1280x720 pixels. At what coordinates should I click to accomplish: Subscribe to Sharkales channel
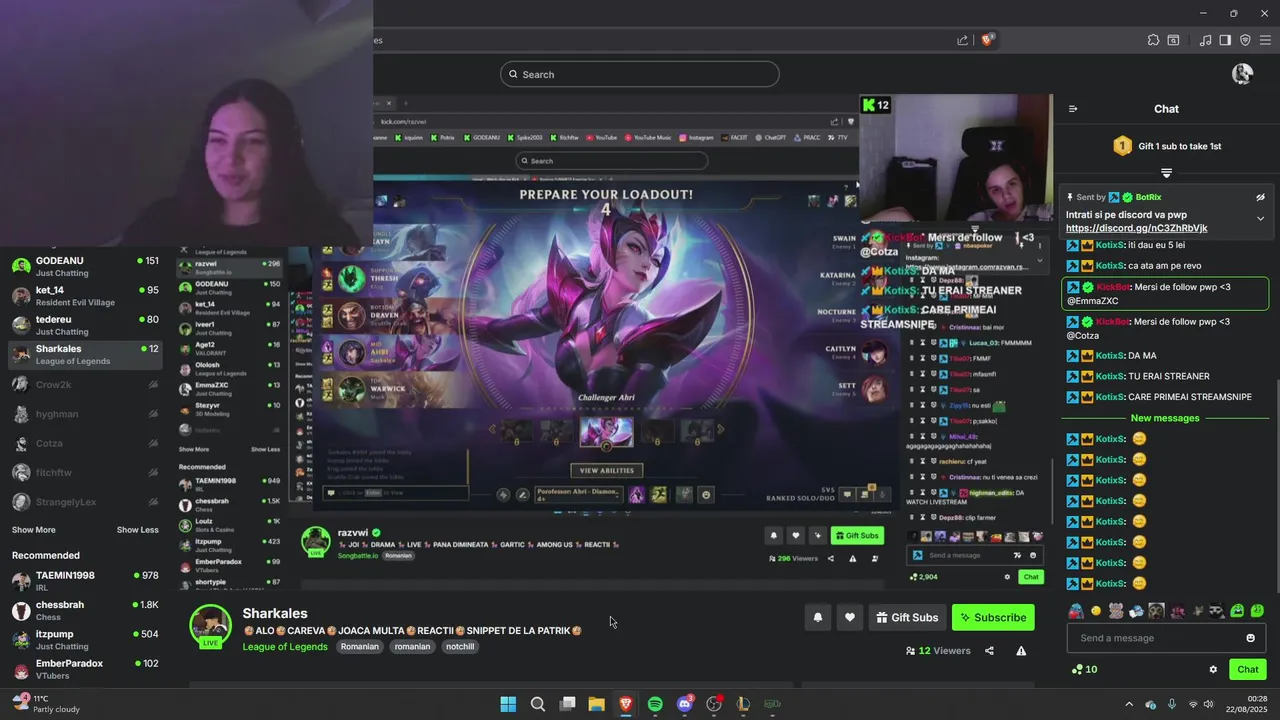pos(993,618)
